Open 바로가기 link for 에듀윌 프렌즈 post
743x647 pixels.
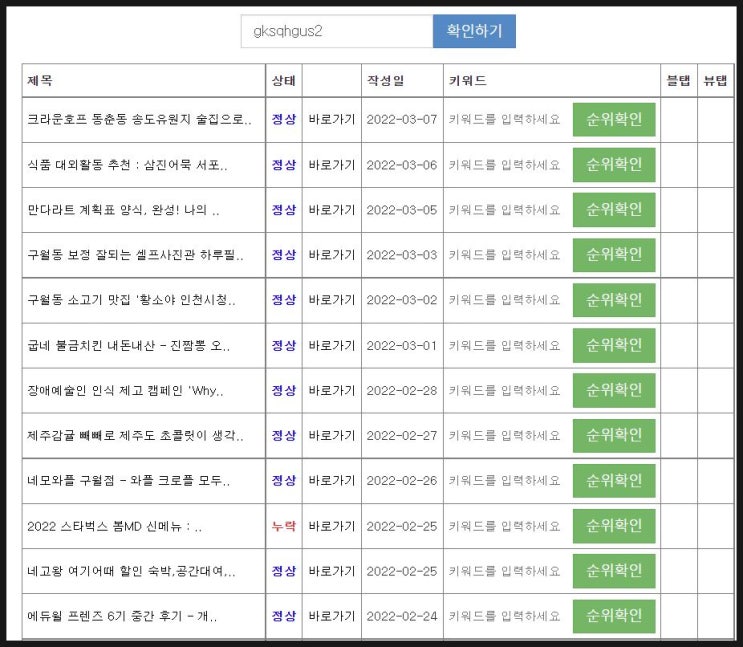(332, 616)
